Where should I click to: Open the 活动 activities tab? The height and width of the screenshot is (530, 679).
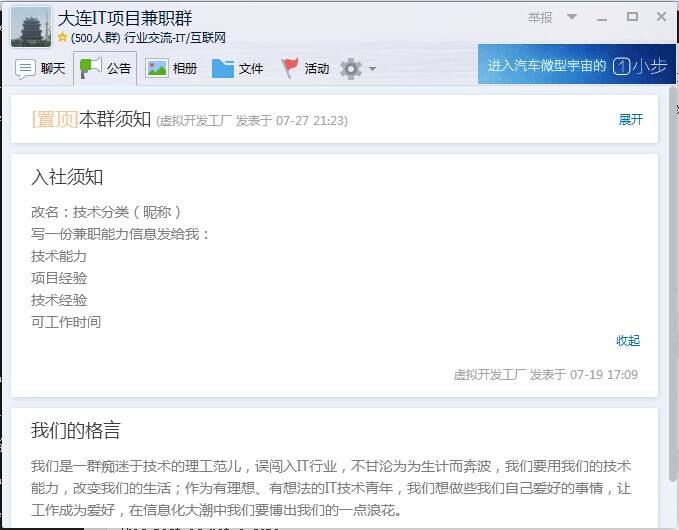[x=305, y=68]
